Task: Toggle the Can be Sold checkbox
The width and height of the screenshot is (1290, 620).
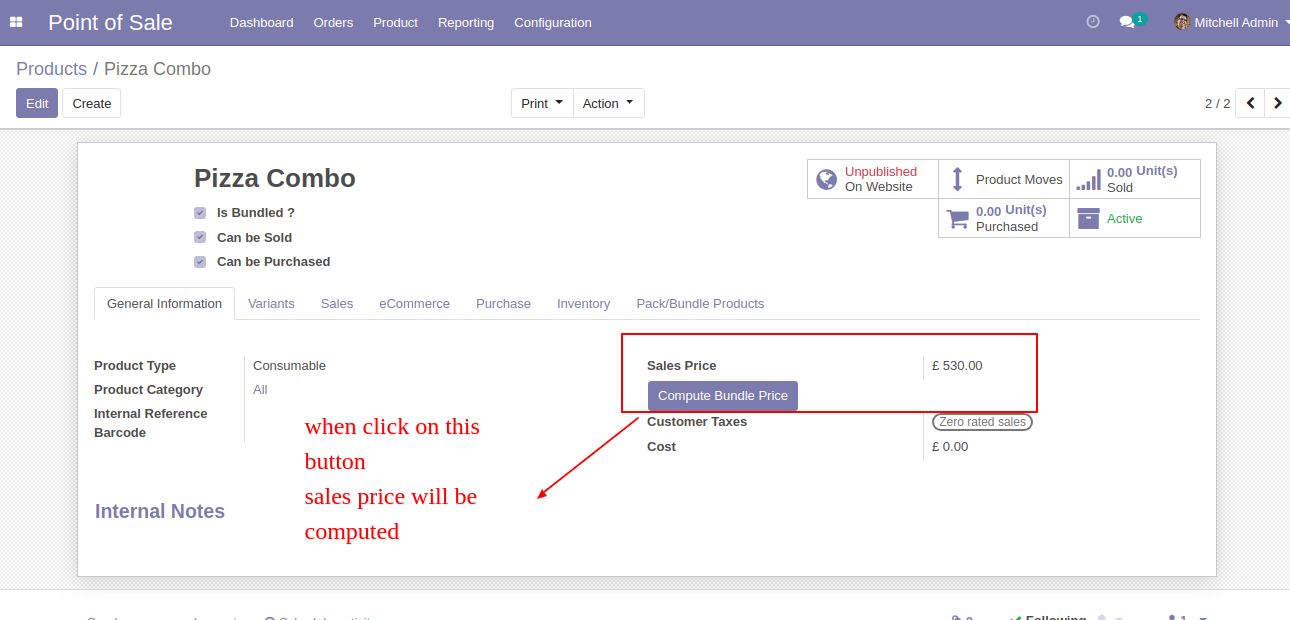Action: tap(200, 237)
